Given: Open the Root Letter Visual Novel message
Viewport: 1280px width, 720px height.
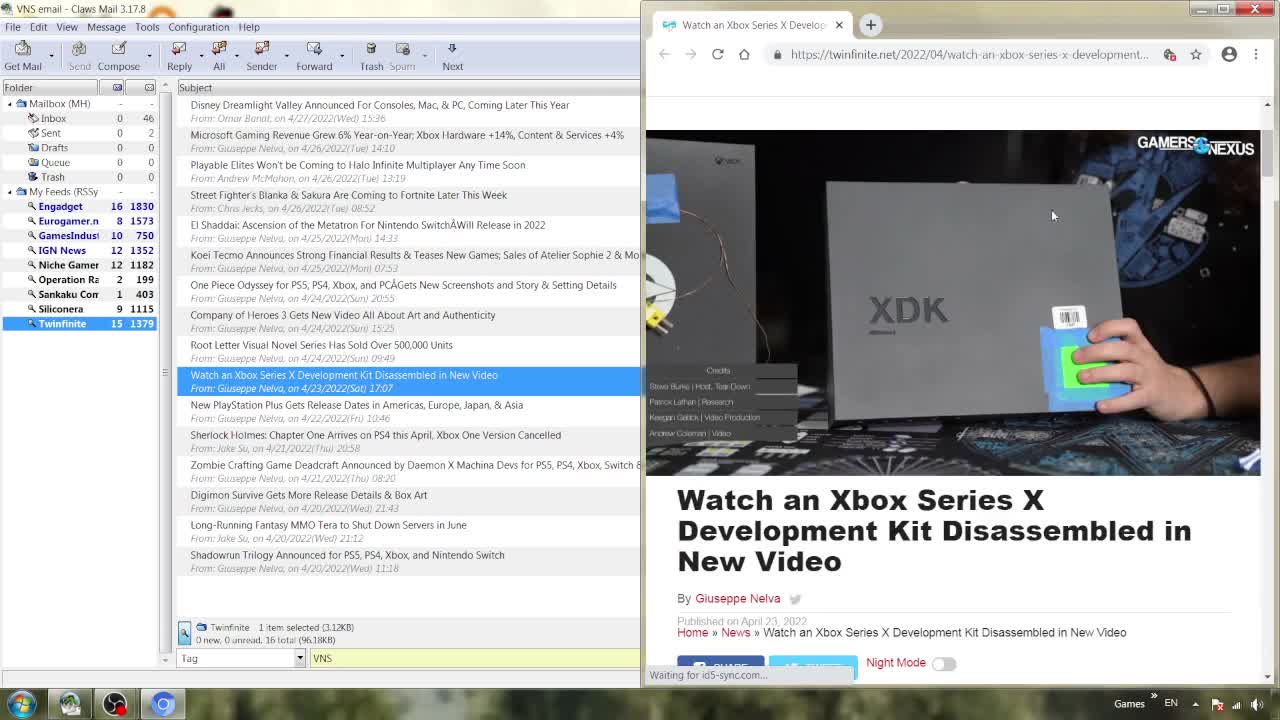Looking at the screenshot, I should [408, 351].
